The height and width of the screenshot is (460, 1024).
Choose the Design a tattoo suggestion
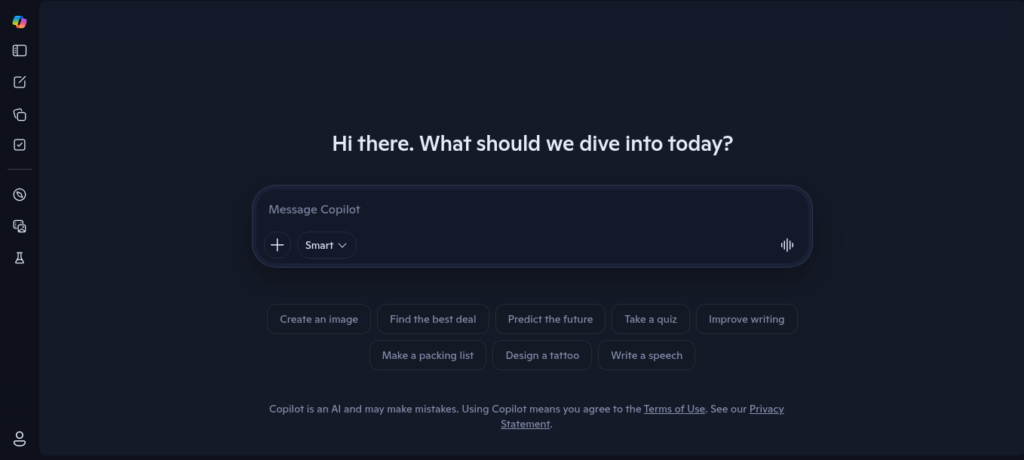(542, 355)
